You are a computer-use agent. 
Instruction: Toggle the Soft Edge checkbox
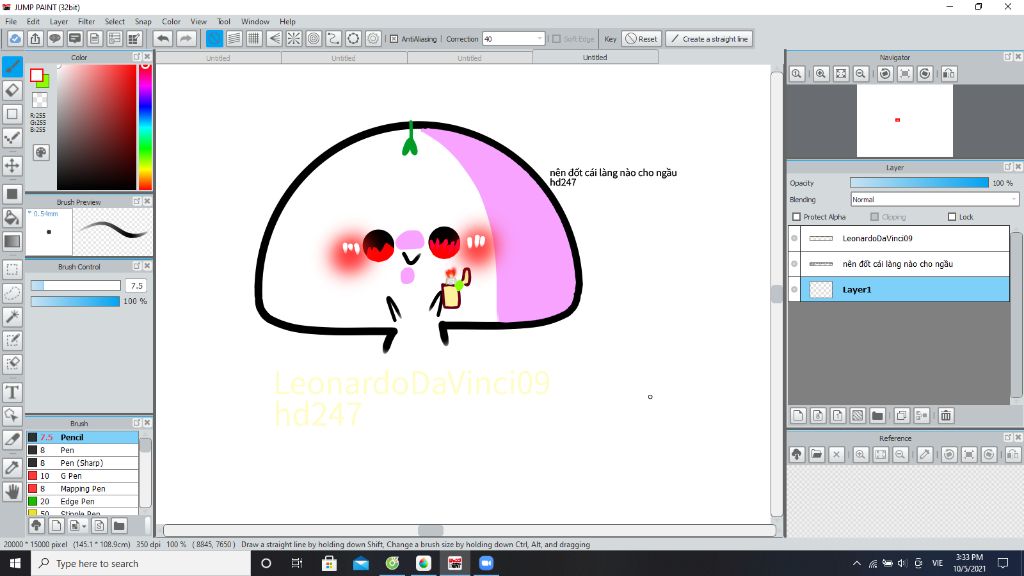(x=556, y=39)
